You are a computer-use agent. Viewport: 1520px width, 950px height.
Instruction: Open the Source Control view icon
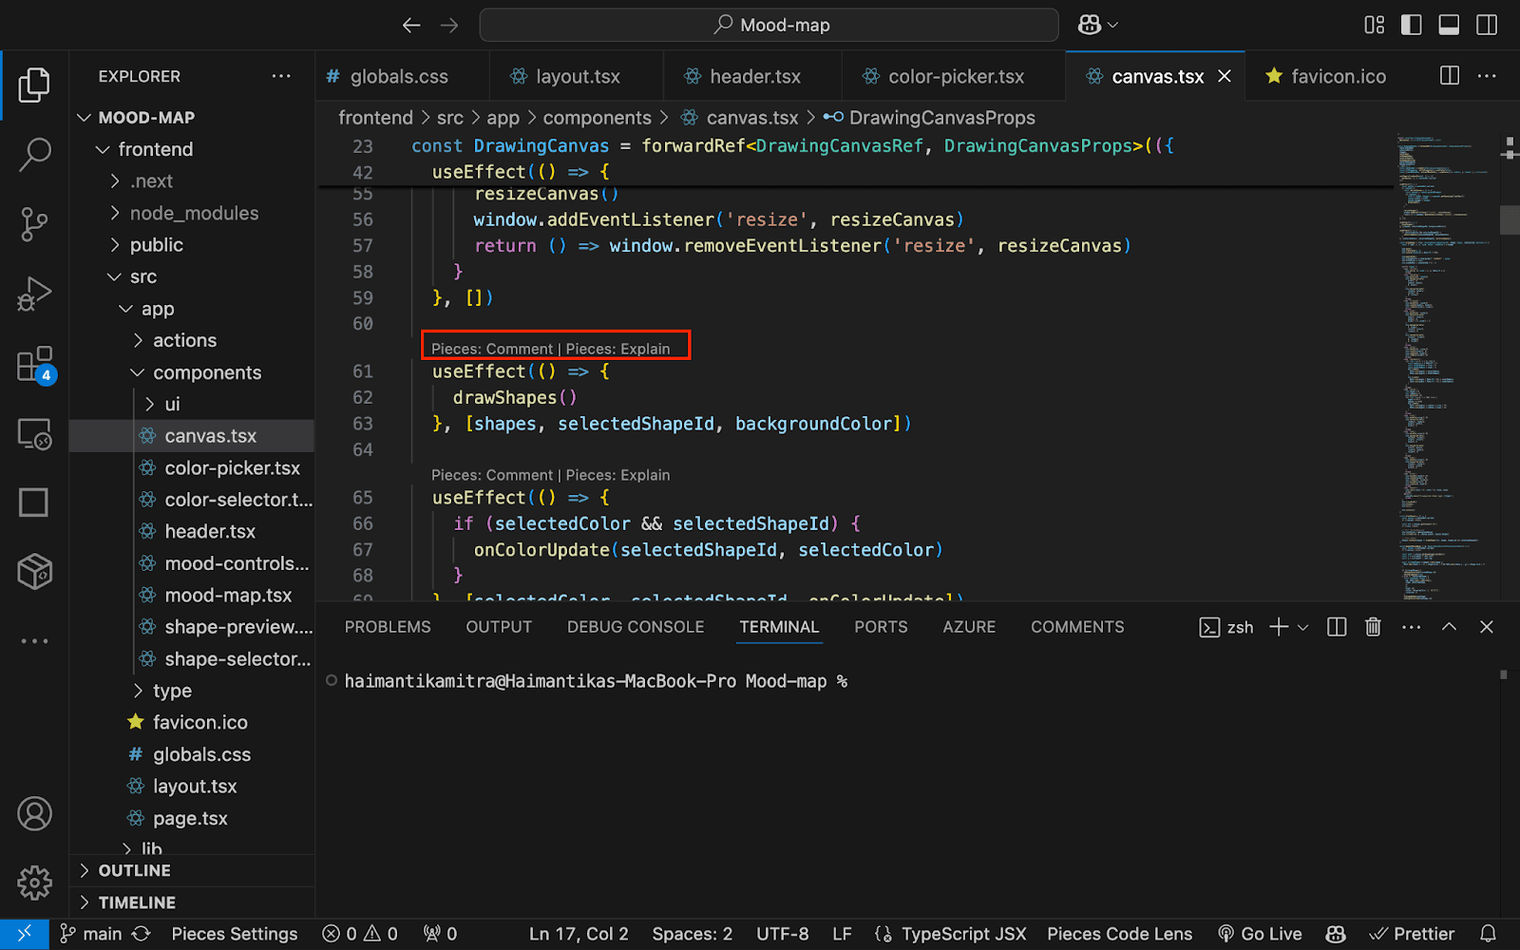(x=34, y=224)
